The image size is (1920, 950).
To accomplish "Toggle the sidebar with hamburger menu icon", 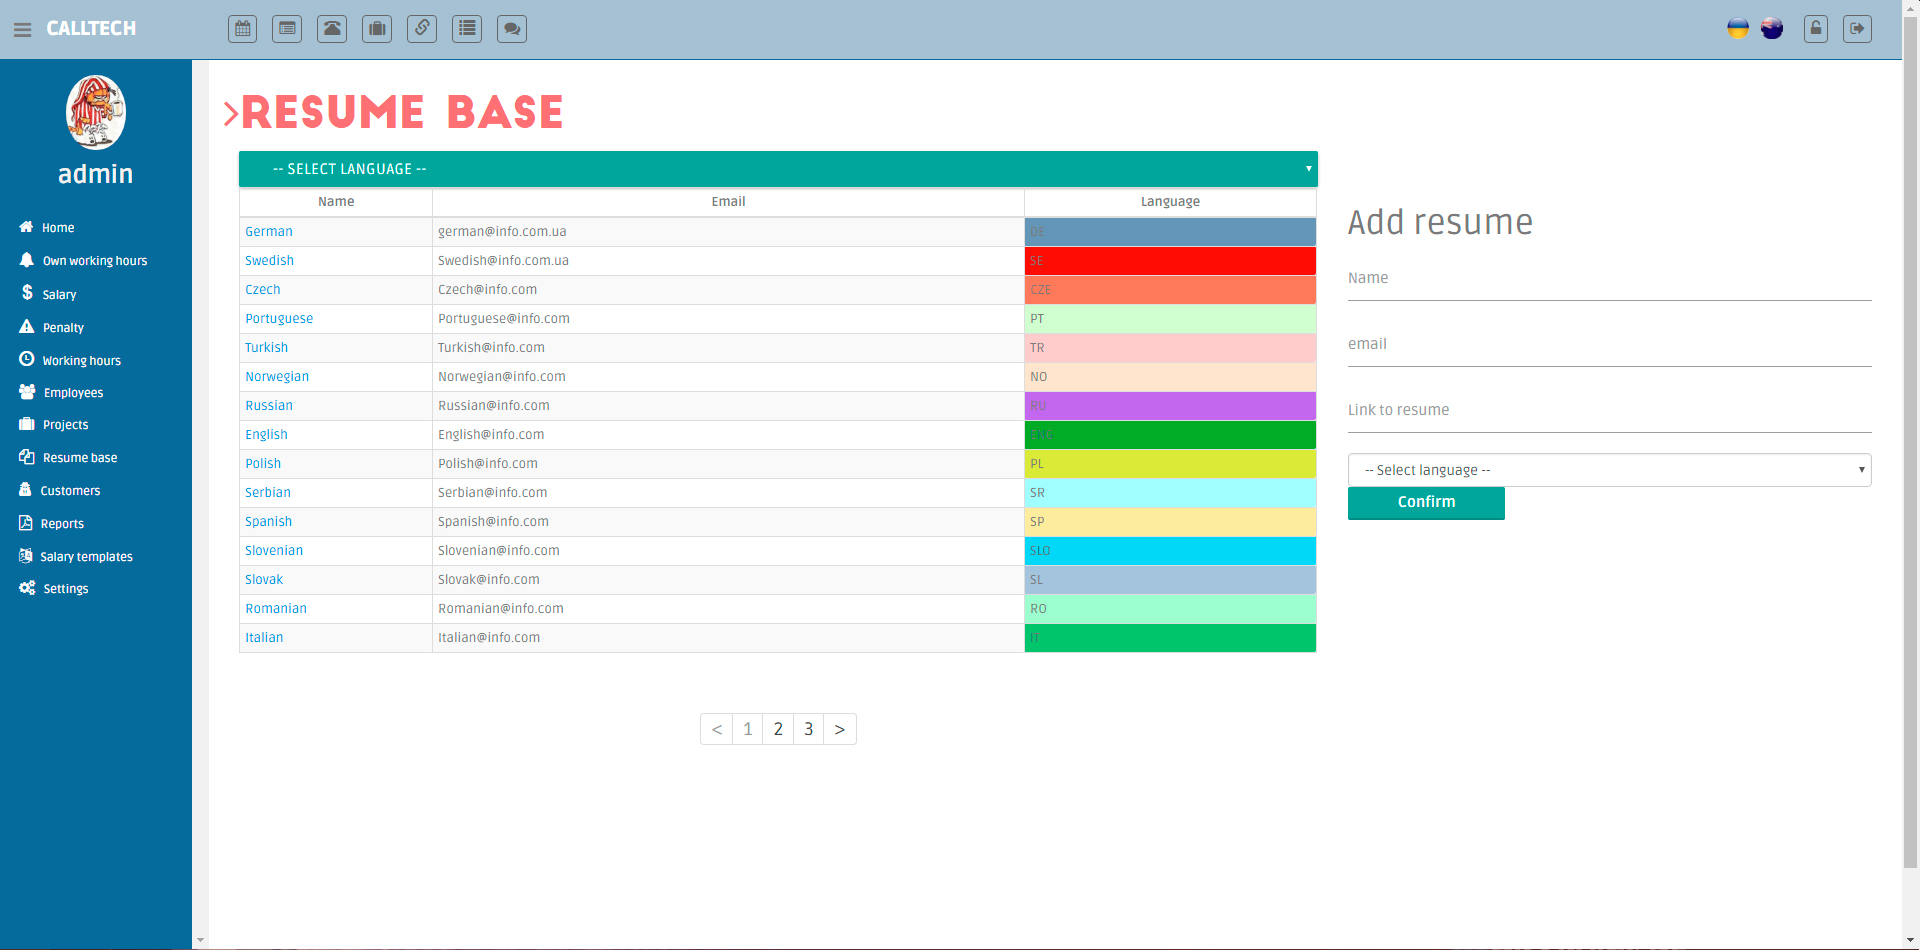I will pos(22,30).
